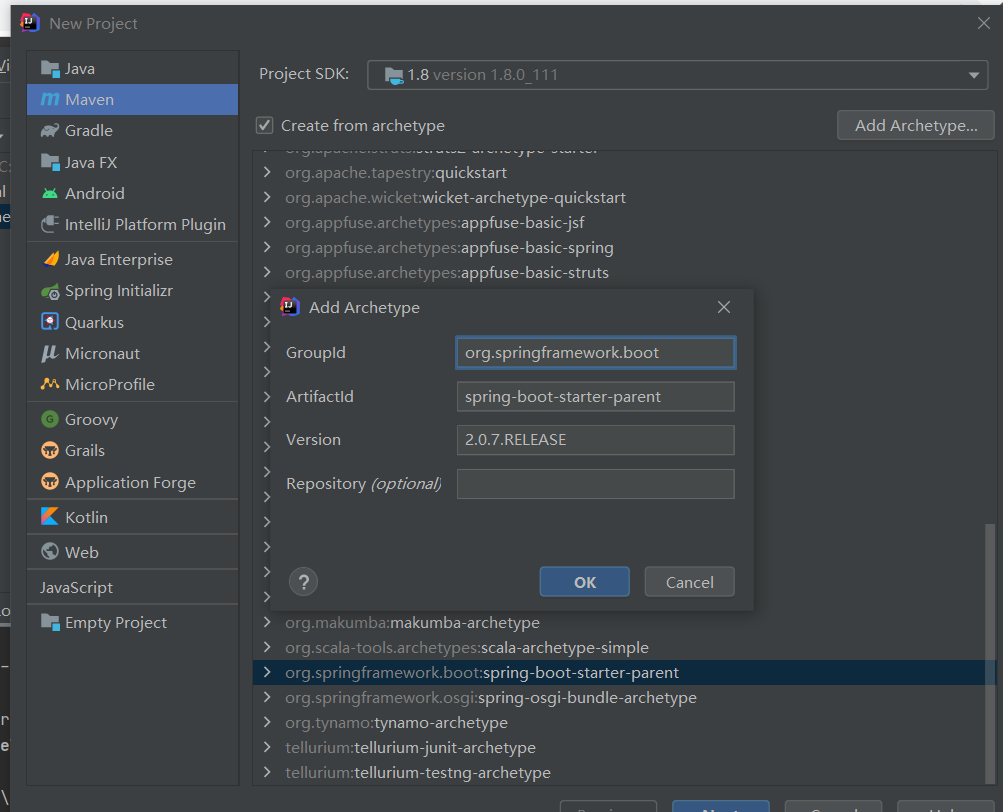1003x812 pixels.
Task: Expand spring-boot-starter-parent archetype node
Action: click(267, 673)
